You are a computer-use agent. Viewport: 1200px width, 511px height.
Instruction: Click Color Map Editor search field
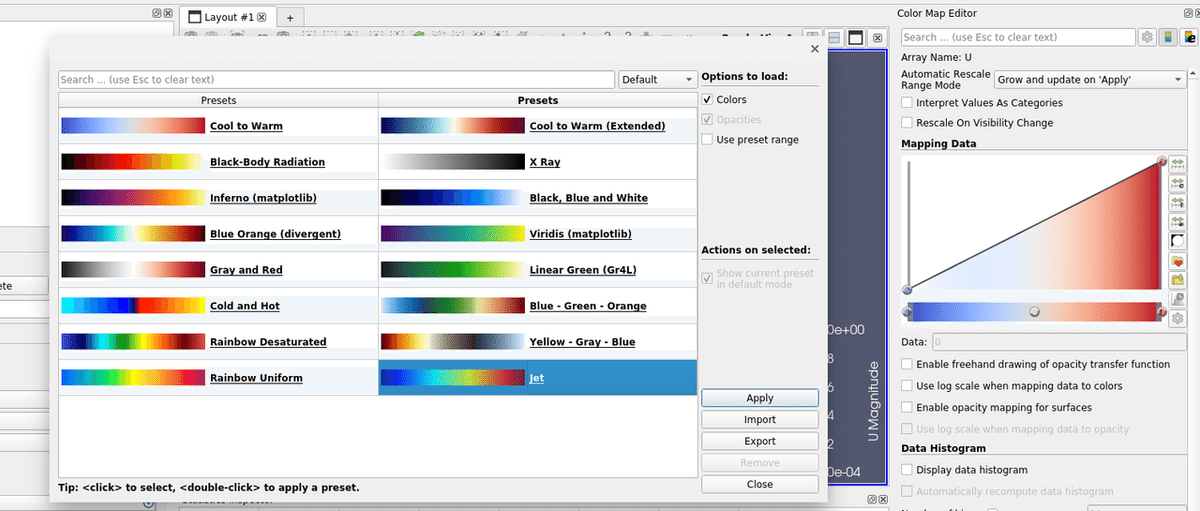tap(1018, 37)
